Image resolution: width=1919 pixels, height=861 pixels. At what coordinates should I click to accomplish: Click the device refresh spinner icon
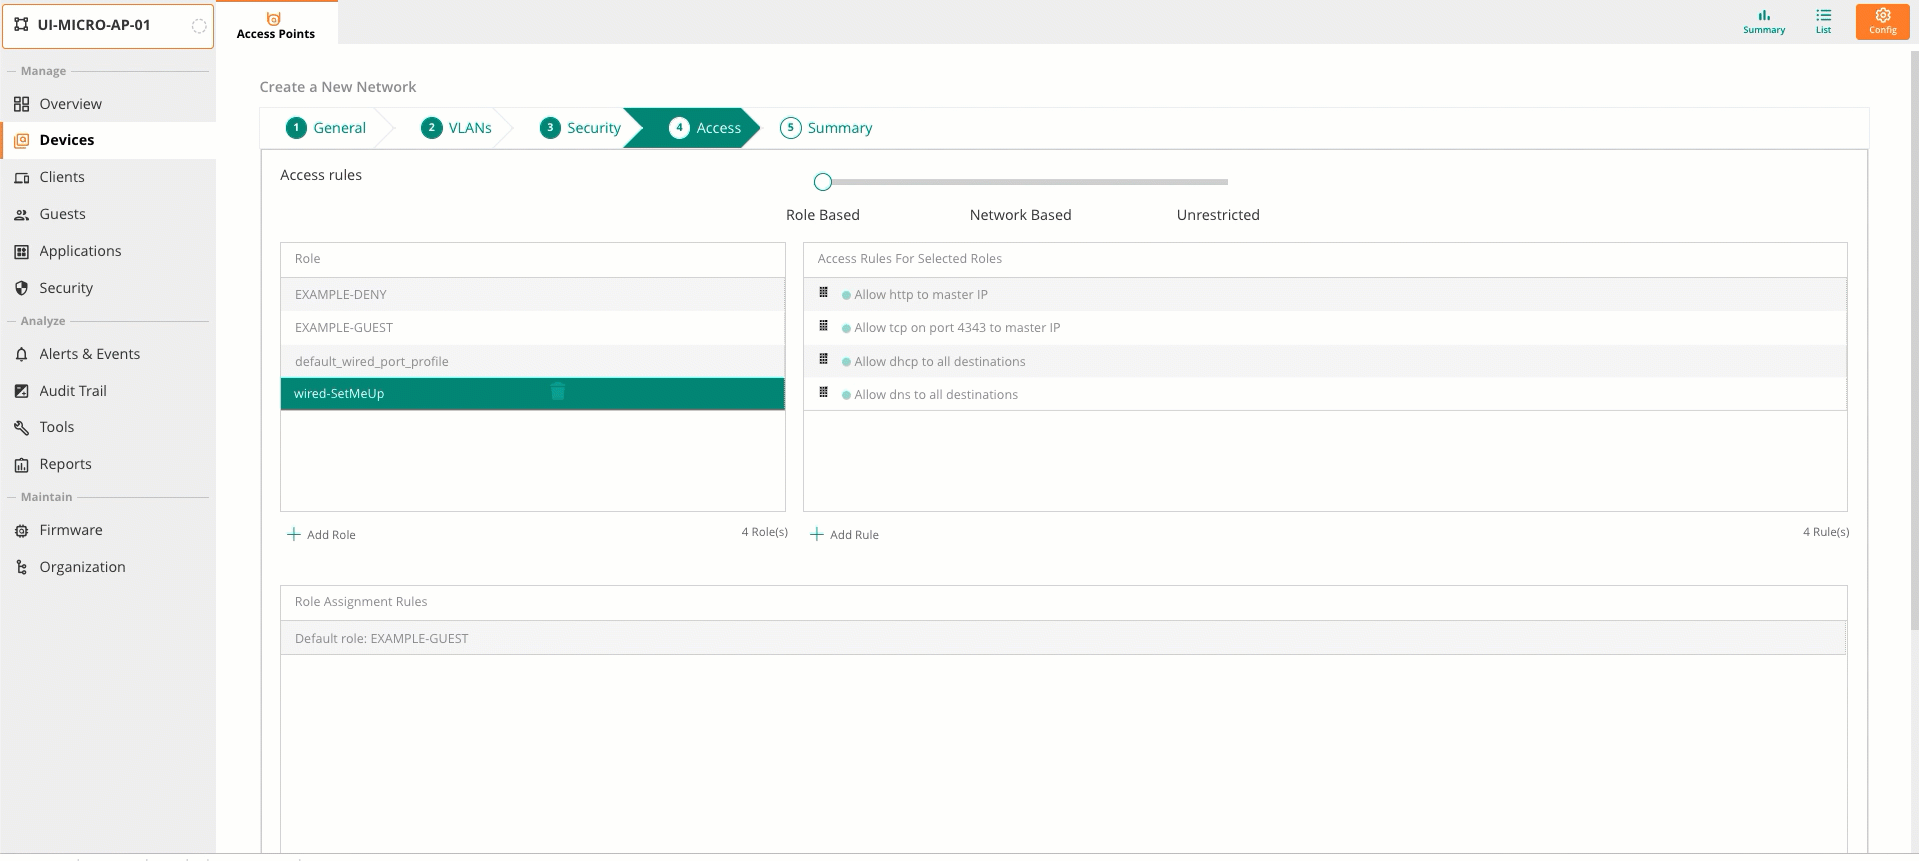199,26
